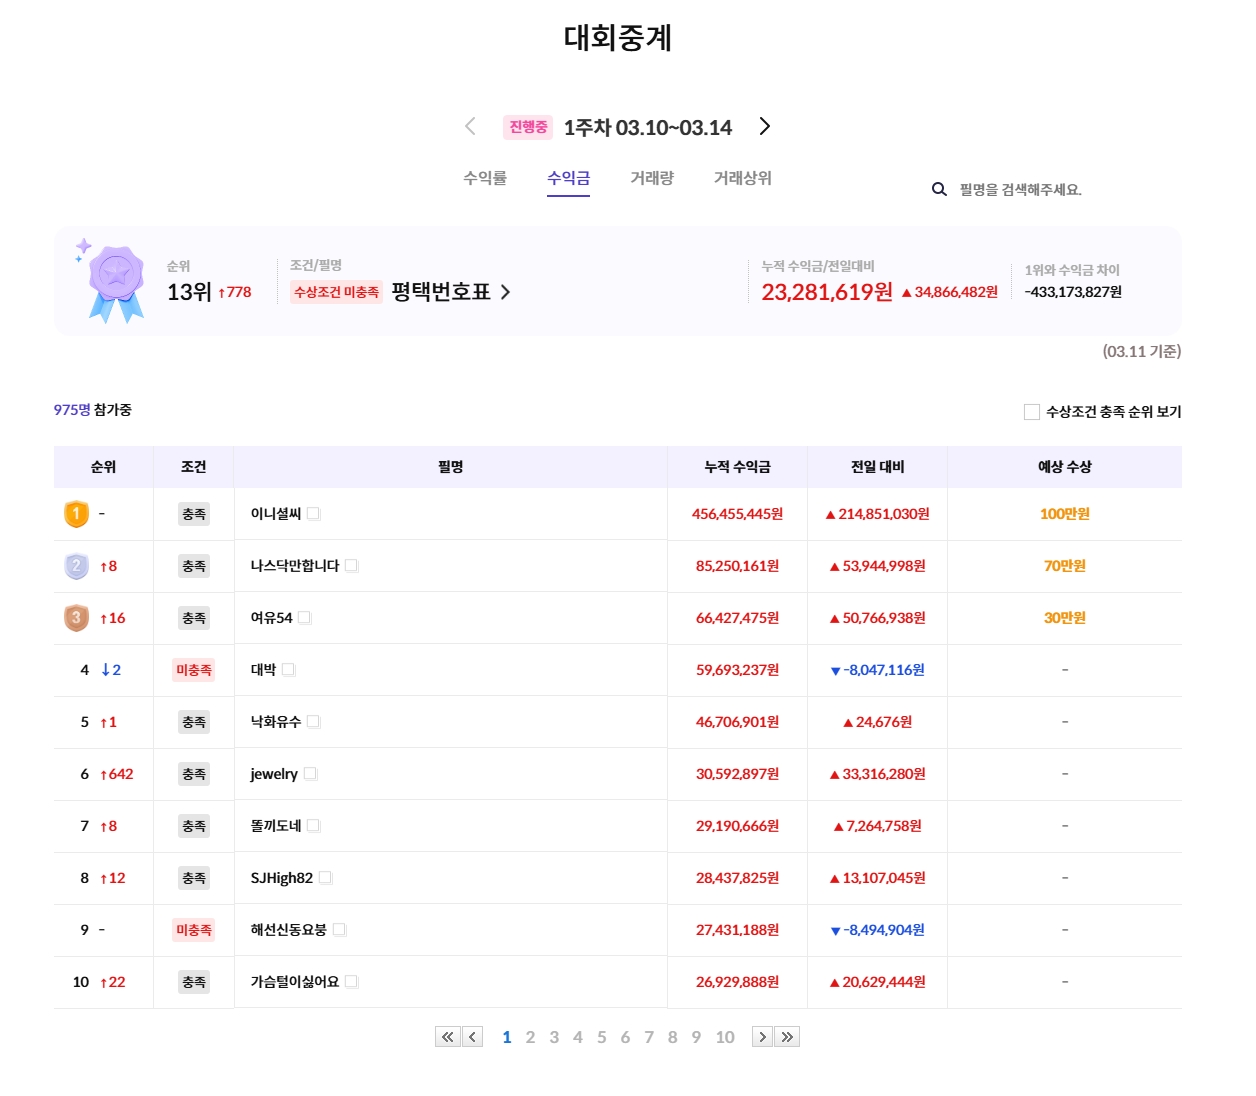The height and width of the screenshot is (1096, 1256).
Task: Jump to last page with double right arrow
Action: click(788, 1037)
